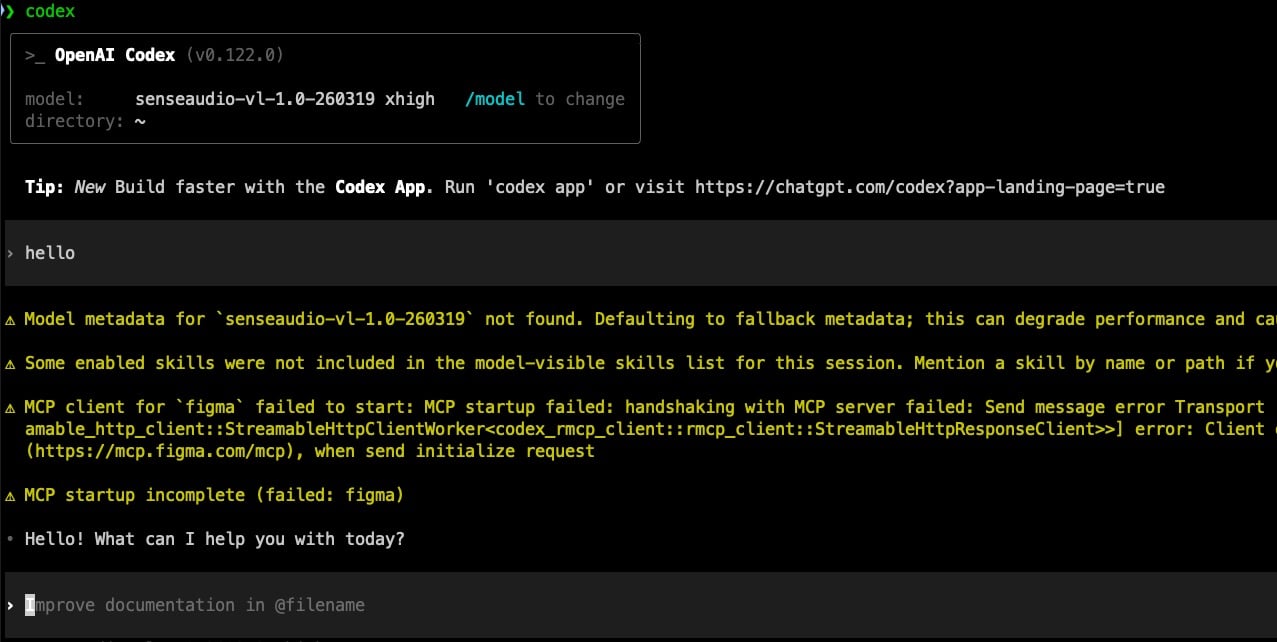Click the 'Some enabled skills were not included' warning
1277x642 pixels.
pos(650,363)
